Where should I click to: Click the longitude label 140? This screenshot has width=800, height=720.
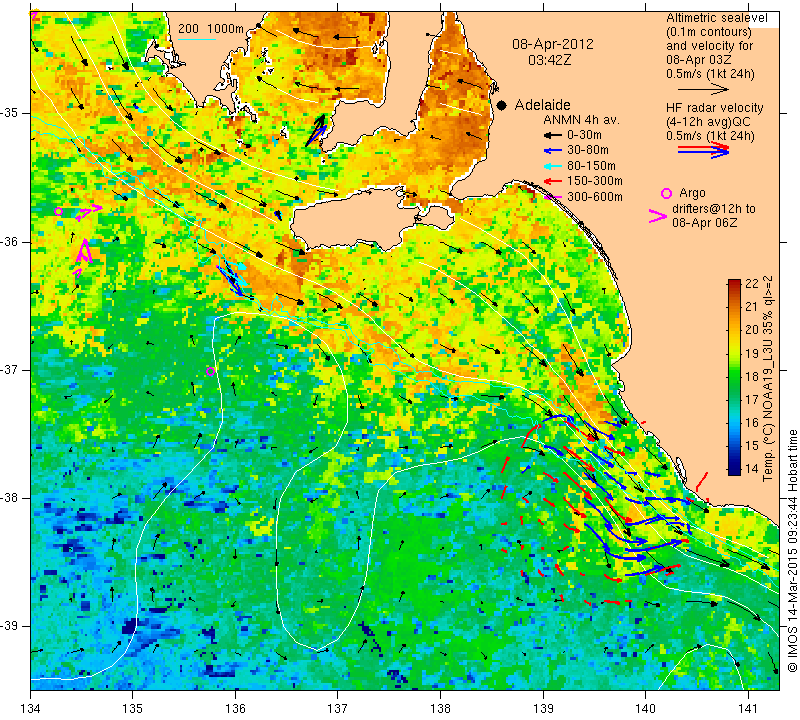point(645,709)
